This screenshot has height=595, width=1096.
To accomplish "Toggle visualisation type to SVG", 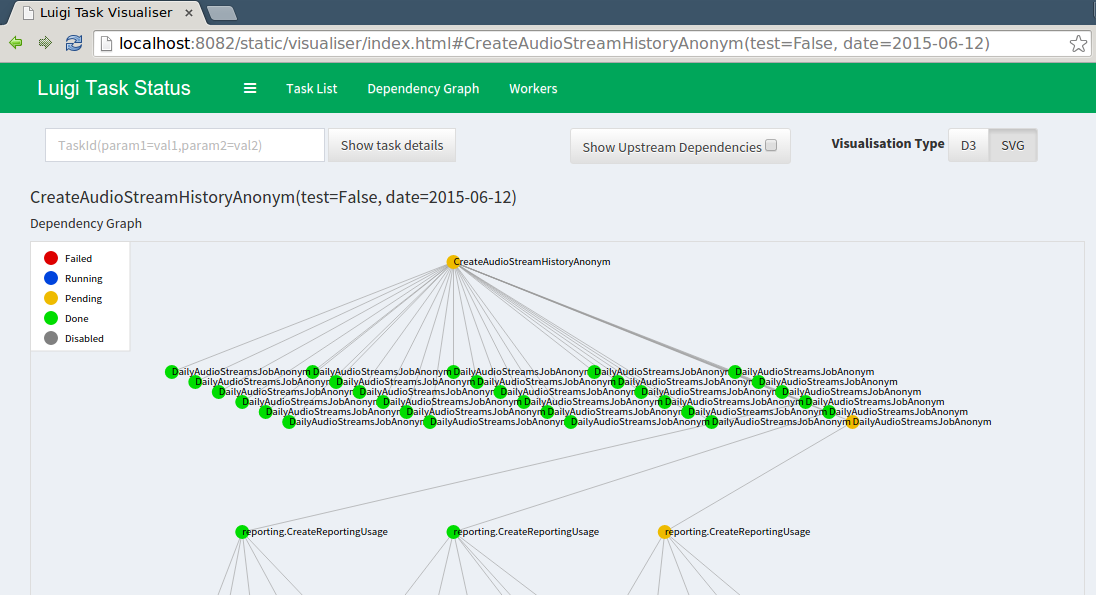I will [1013, 144].
